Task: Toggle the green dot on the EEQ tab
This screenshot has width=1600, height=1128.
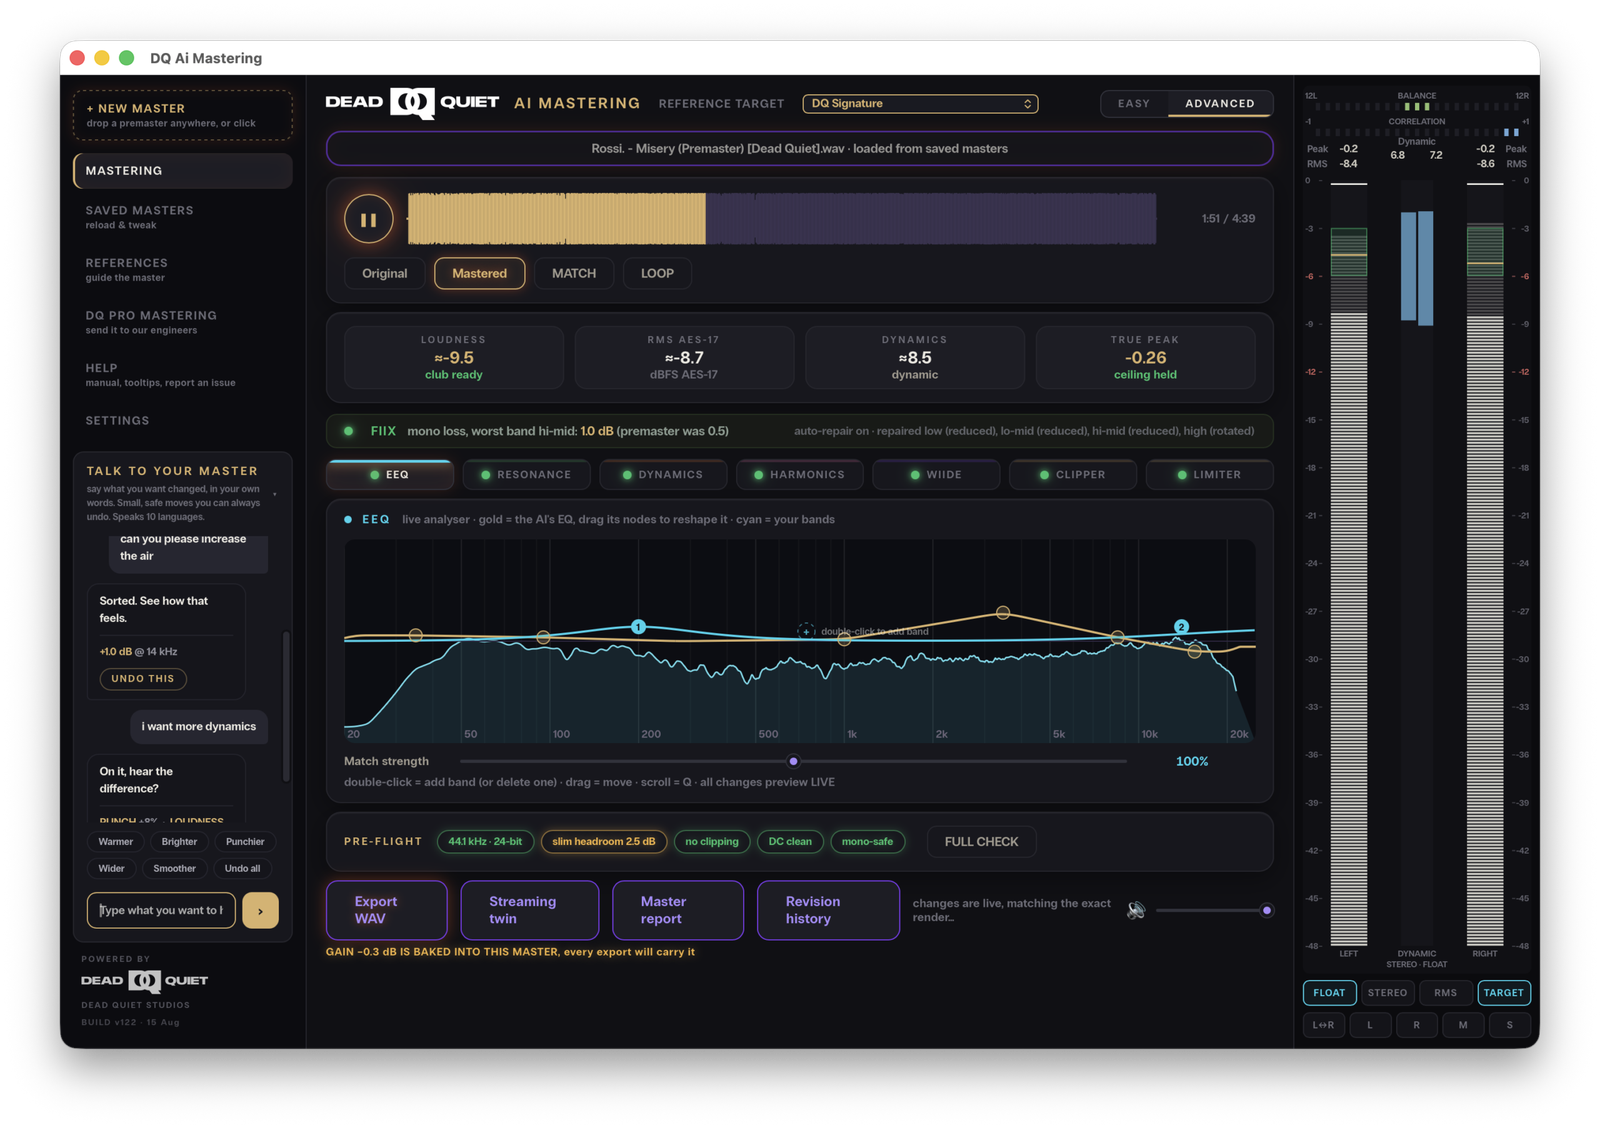Action: [374, 475]
